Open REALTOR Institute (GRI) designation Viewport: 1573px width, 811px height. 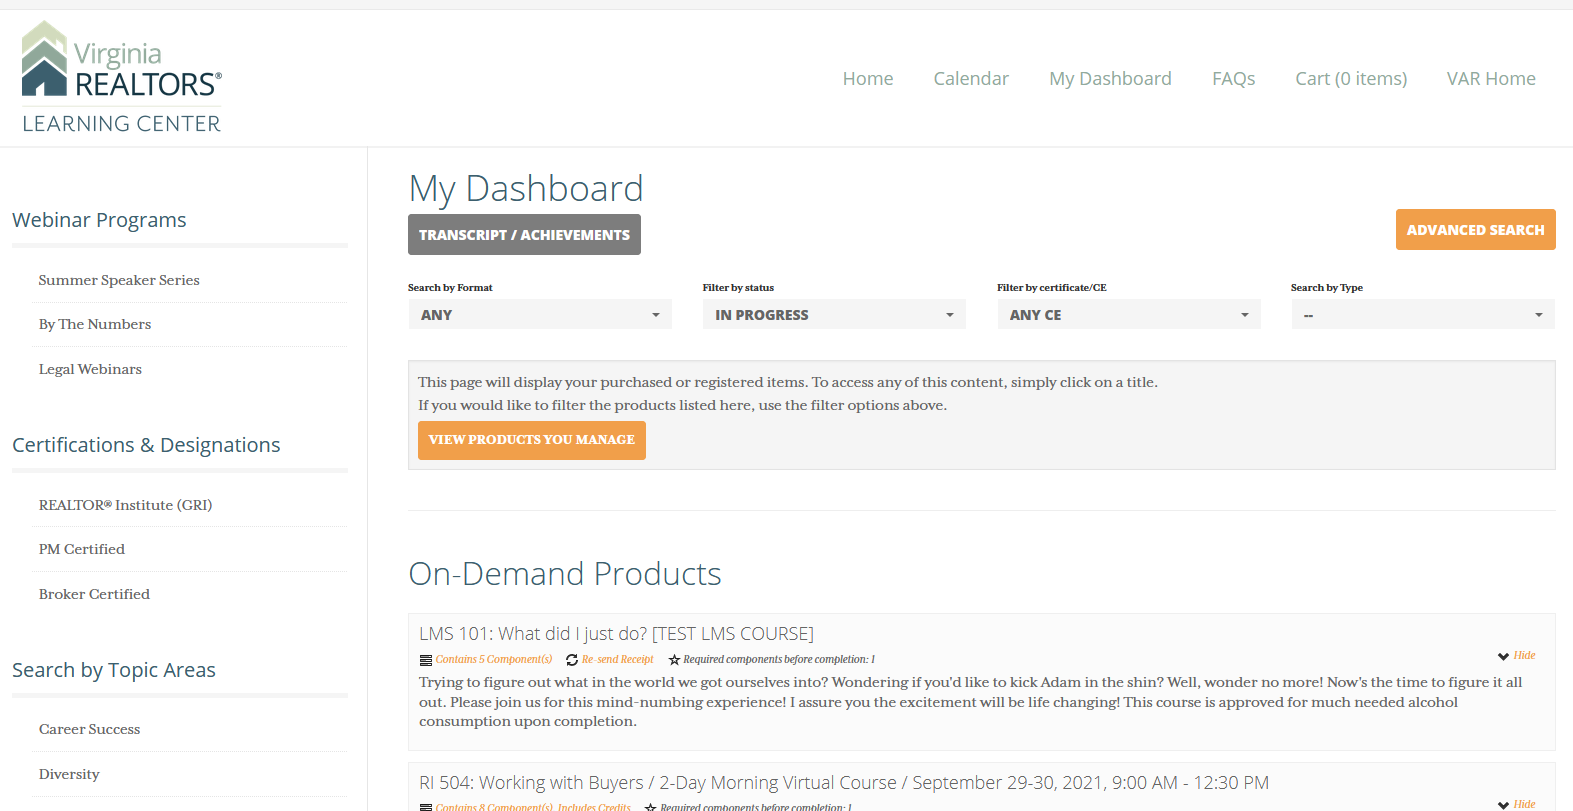(x=125, y=505)
